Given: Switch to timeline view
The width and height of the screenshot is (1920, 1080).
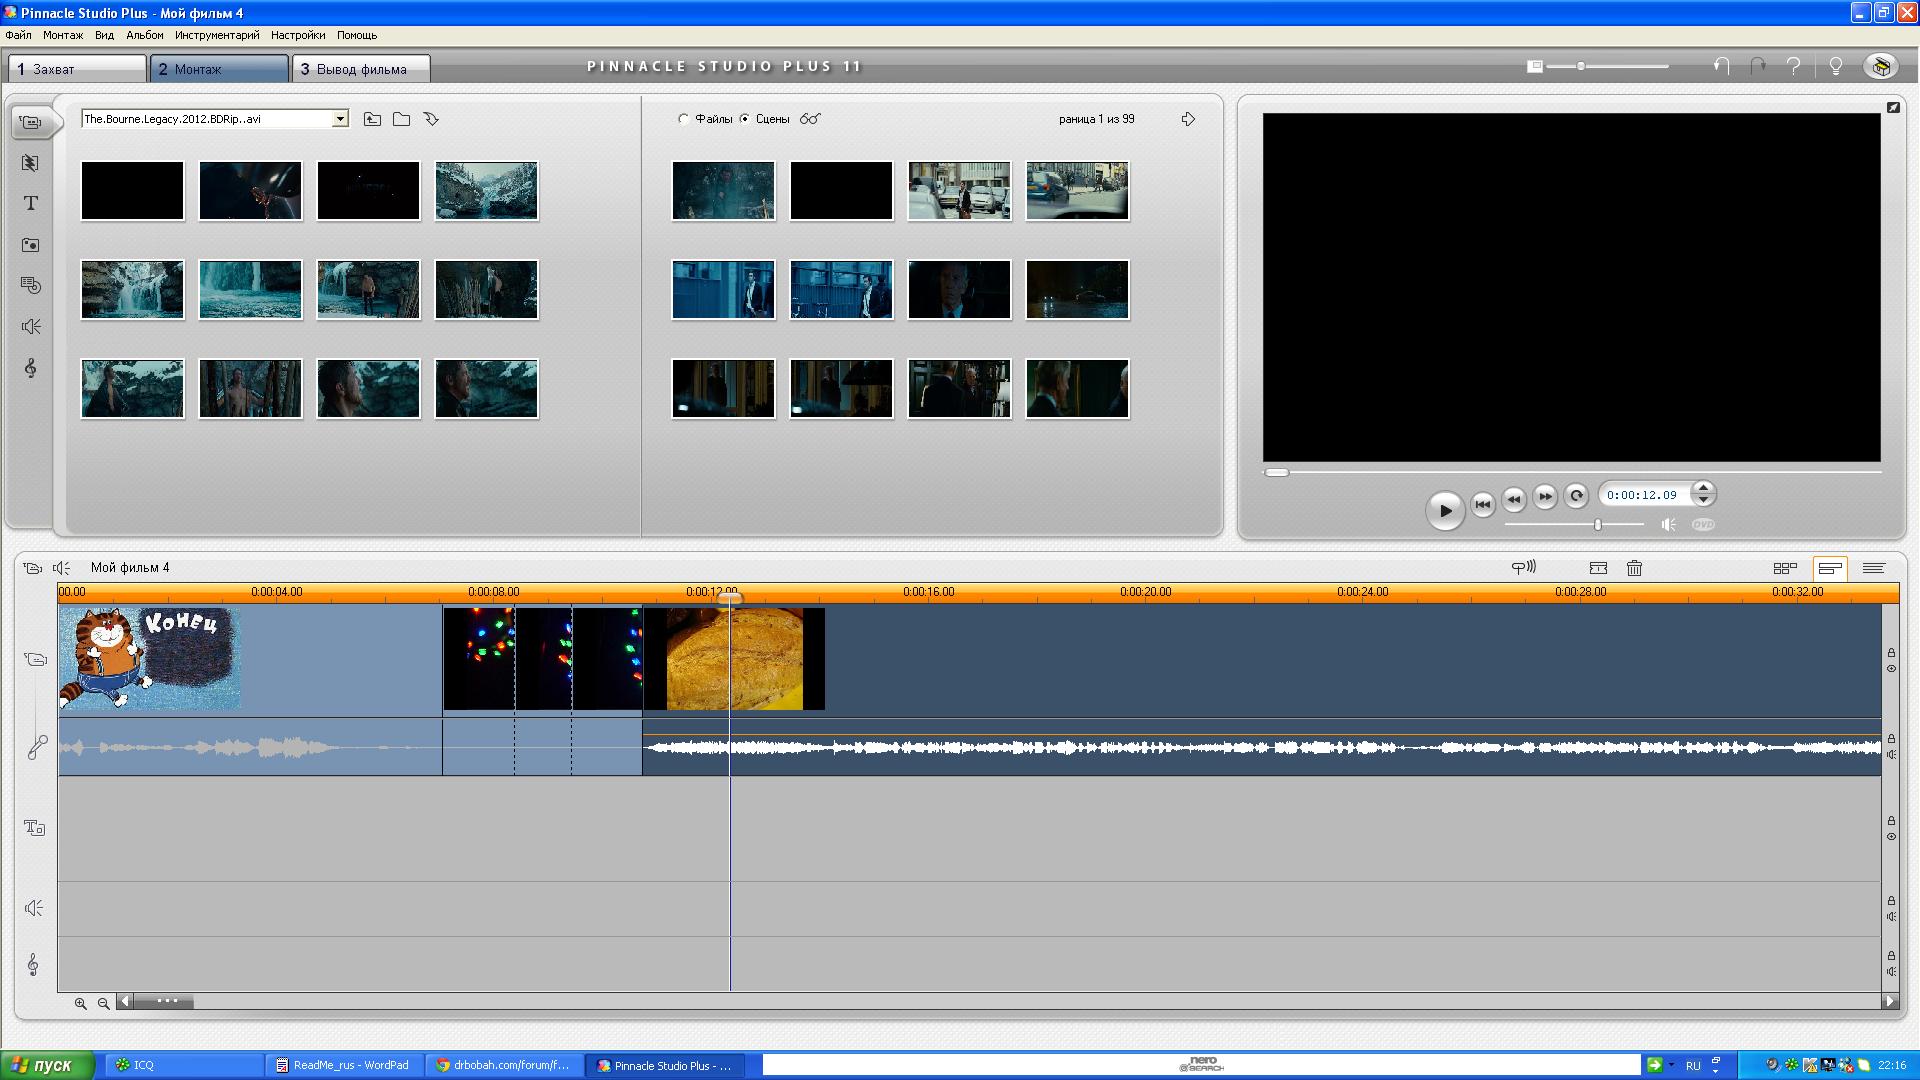Looking at the screenshot, I should pyautogui.click(x=1830, y=568).
